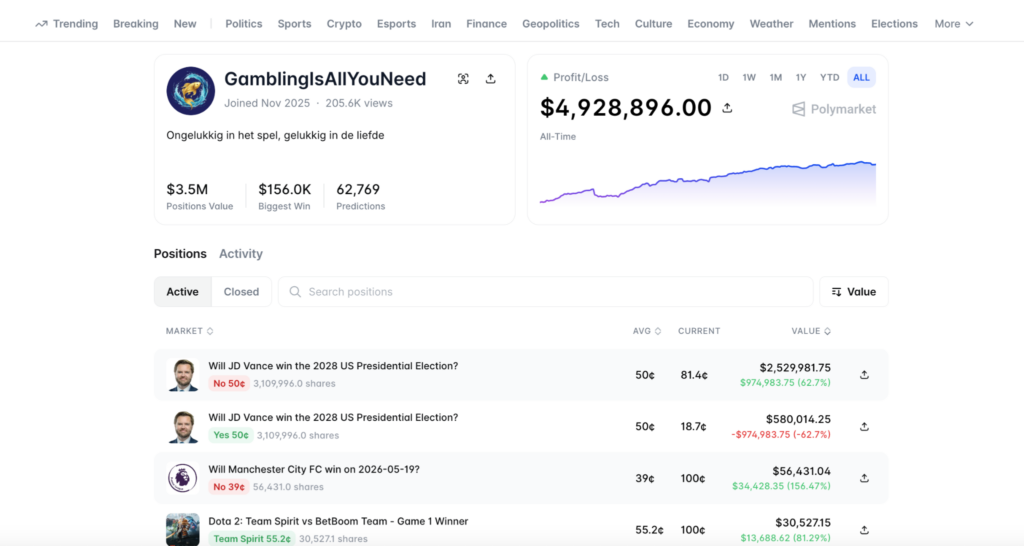Open the Tech category

point(607,24)
